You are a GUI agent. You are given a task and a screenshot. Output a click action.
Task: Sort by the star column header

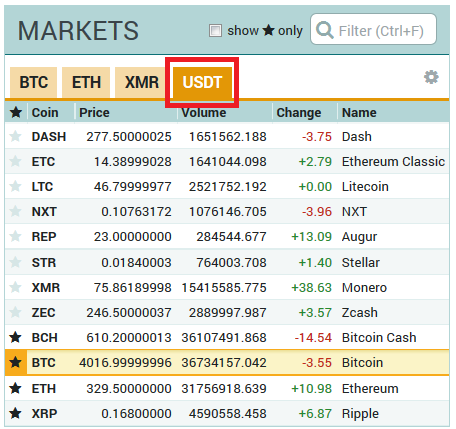(x=16, y=112)
